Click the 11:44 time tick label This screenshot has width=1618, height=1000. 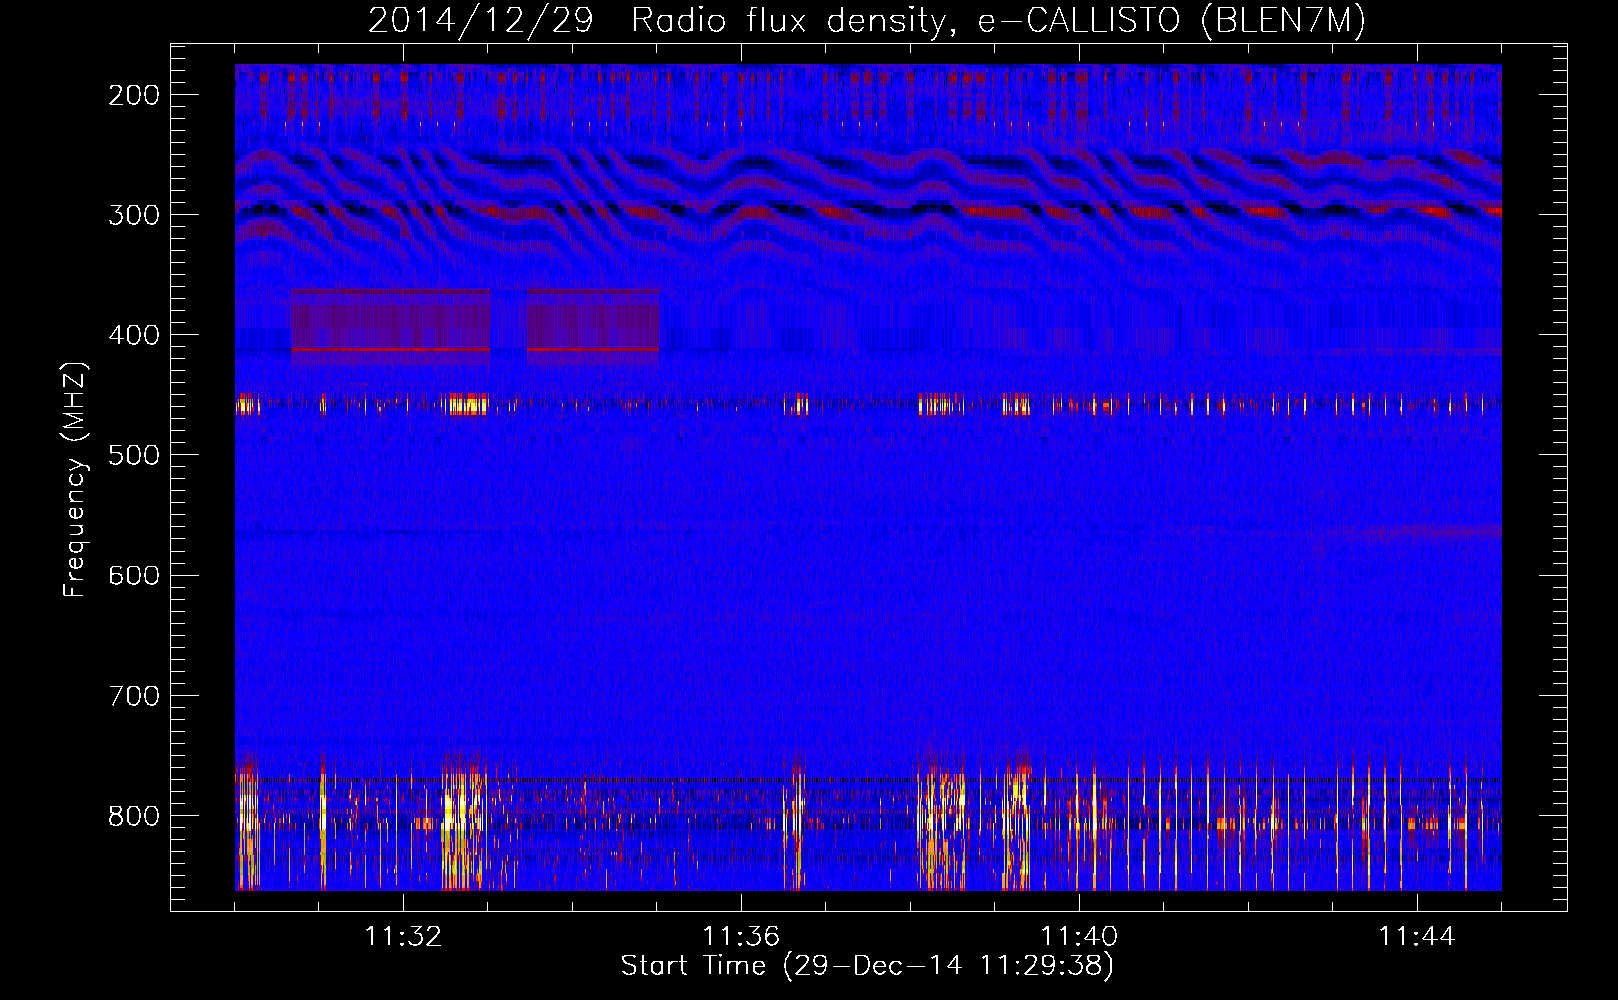coord(1417,937)
